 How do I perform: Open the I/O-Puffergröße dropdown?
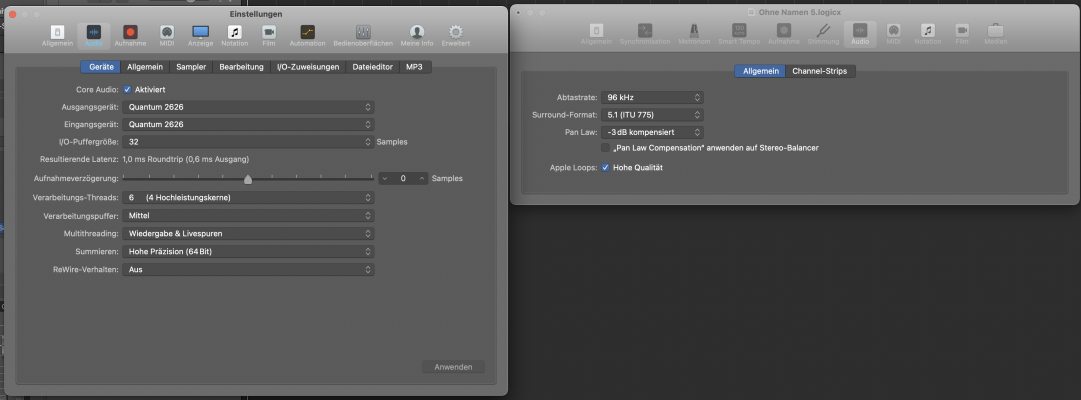coord(248,142)
